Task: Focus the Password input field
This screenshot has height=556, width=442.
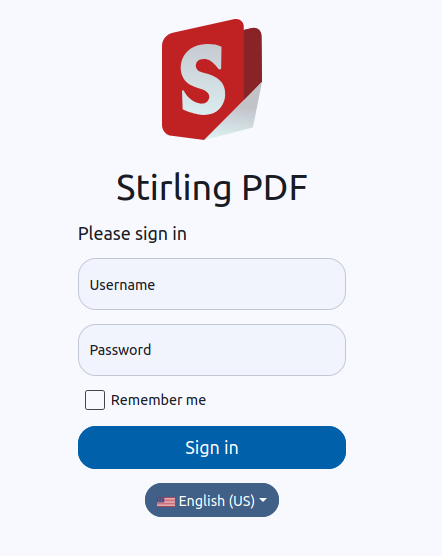Action: 212,350
